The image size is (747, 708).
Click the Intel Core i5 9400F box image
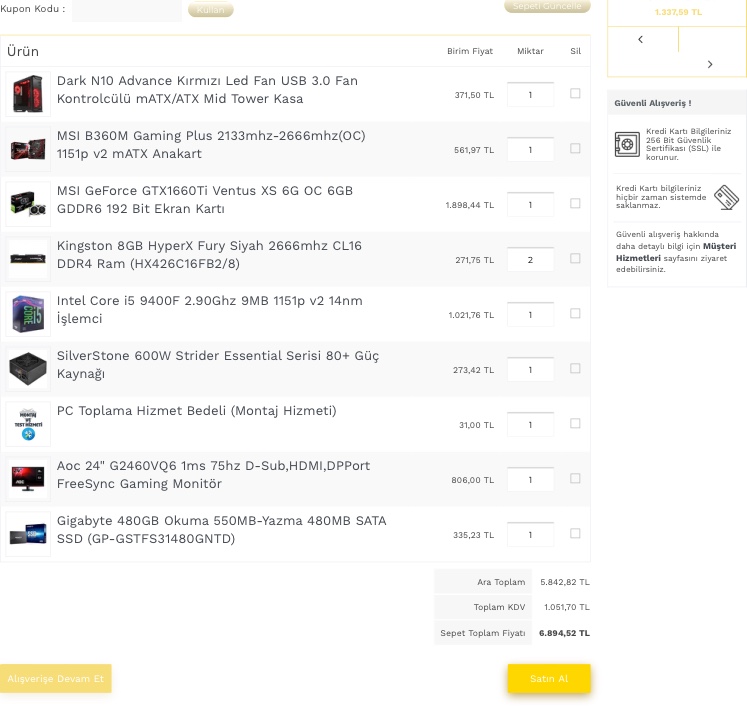pyautogui.click(x=28, y=314)
